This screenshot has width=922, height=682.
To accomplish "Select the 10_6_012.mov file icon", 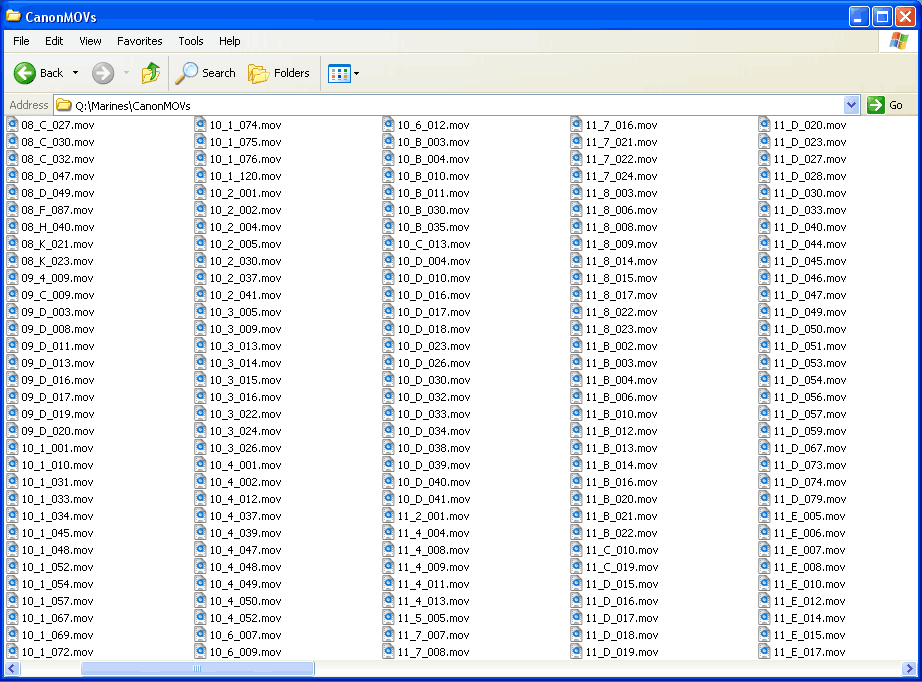I will (388, 125).
